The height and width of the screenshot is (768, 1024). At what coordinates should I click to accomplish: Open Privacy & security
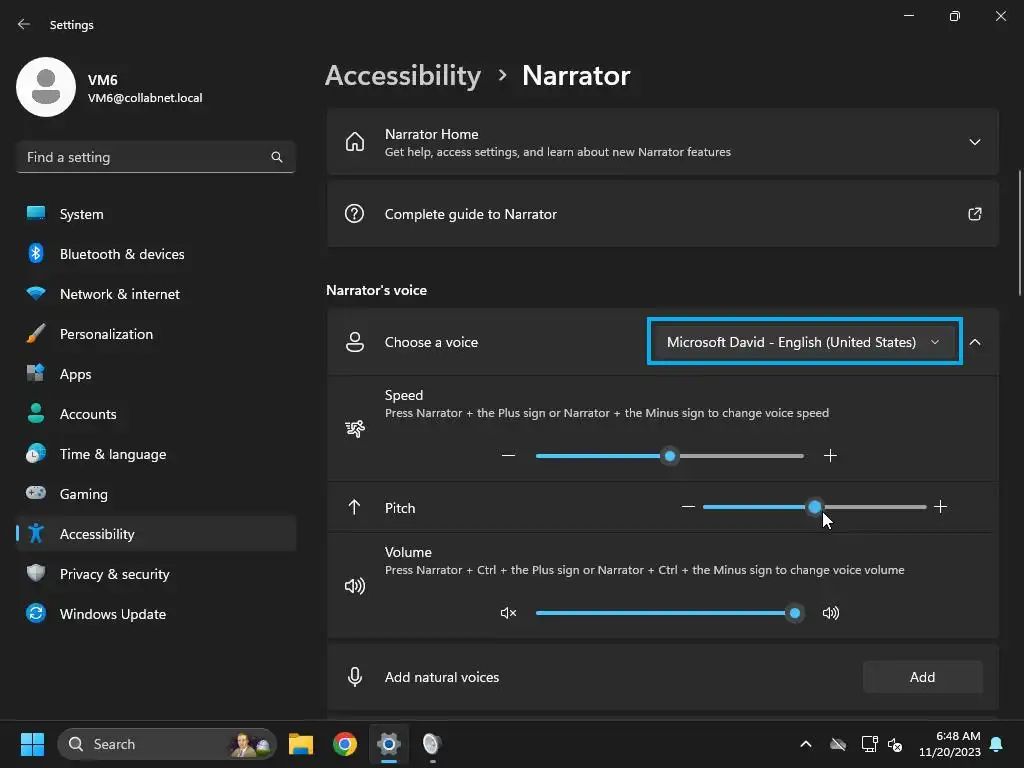click(x=155, y=574)
